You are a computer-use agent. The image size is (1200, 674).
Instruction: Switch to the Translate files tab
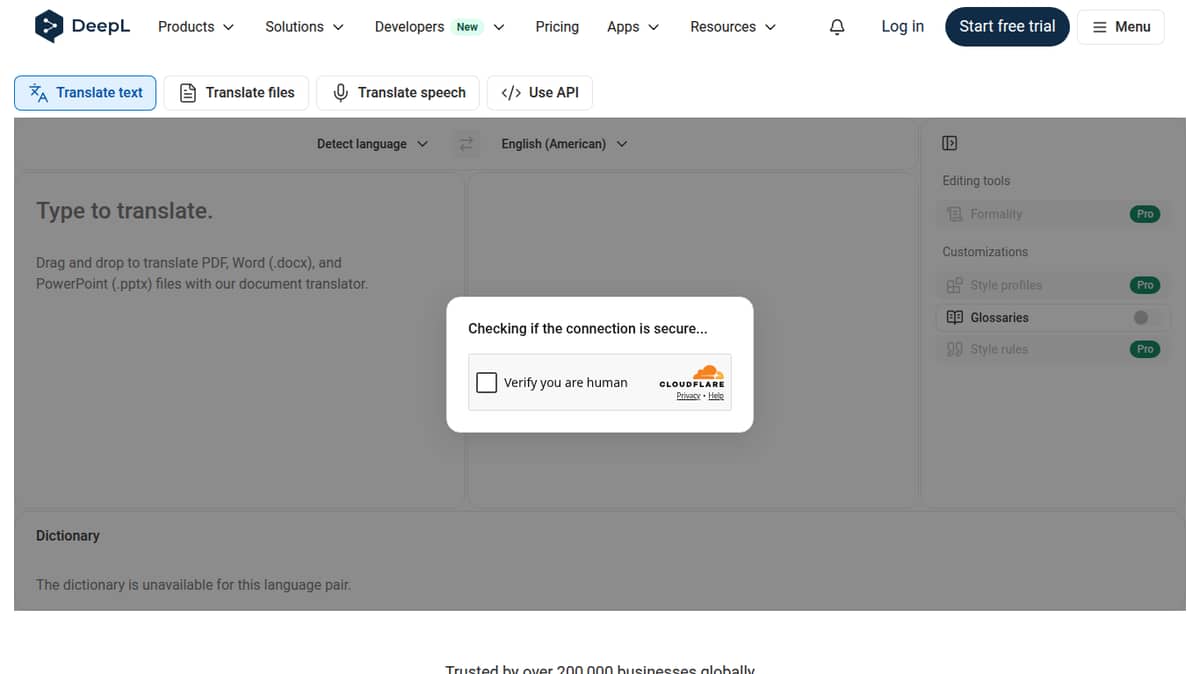pyautogui.click(x=237, y=92)
